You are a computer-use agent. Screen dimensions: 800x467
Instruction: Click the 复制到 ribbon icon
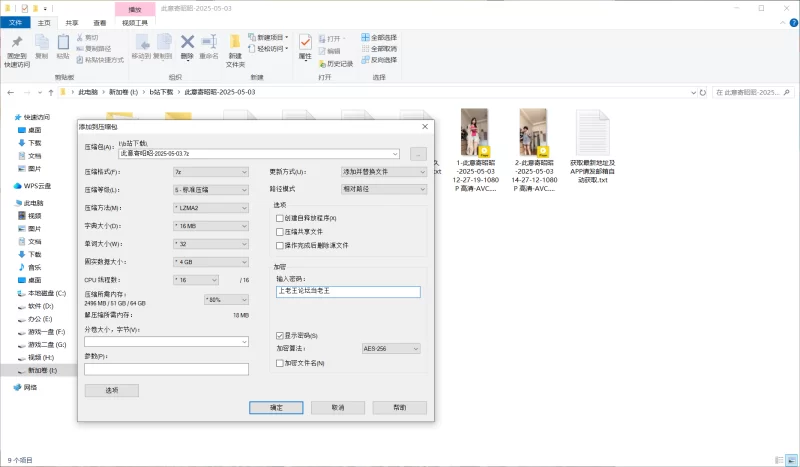pos(163,42)
